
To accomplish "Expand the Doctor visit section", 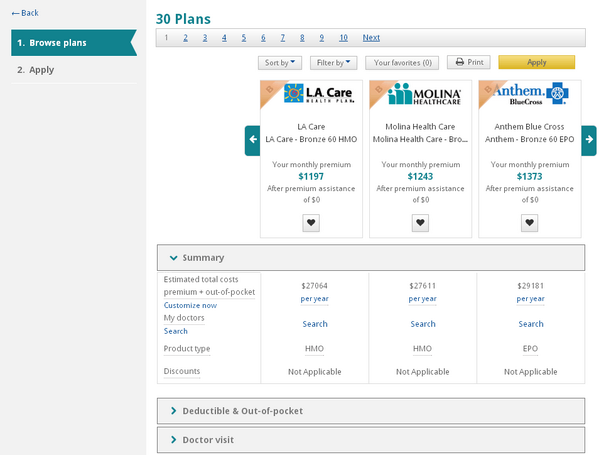I will [x=371, y=440].
